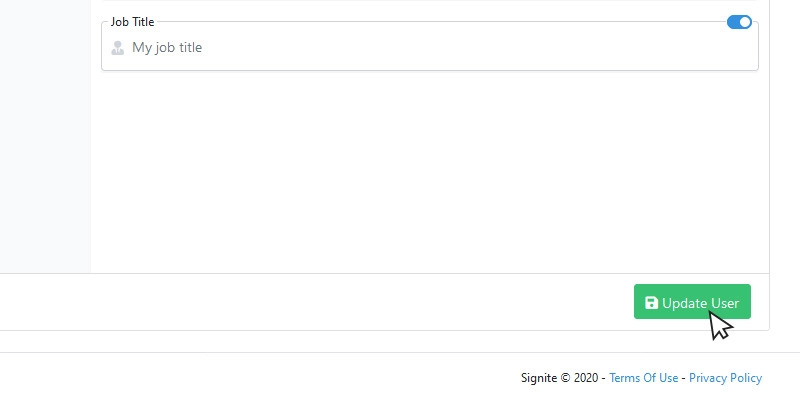Save changes with the Update User button
Image resolution: width=800 pixels, height=400 pixels.
(692, 302)
